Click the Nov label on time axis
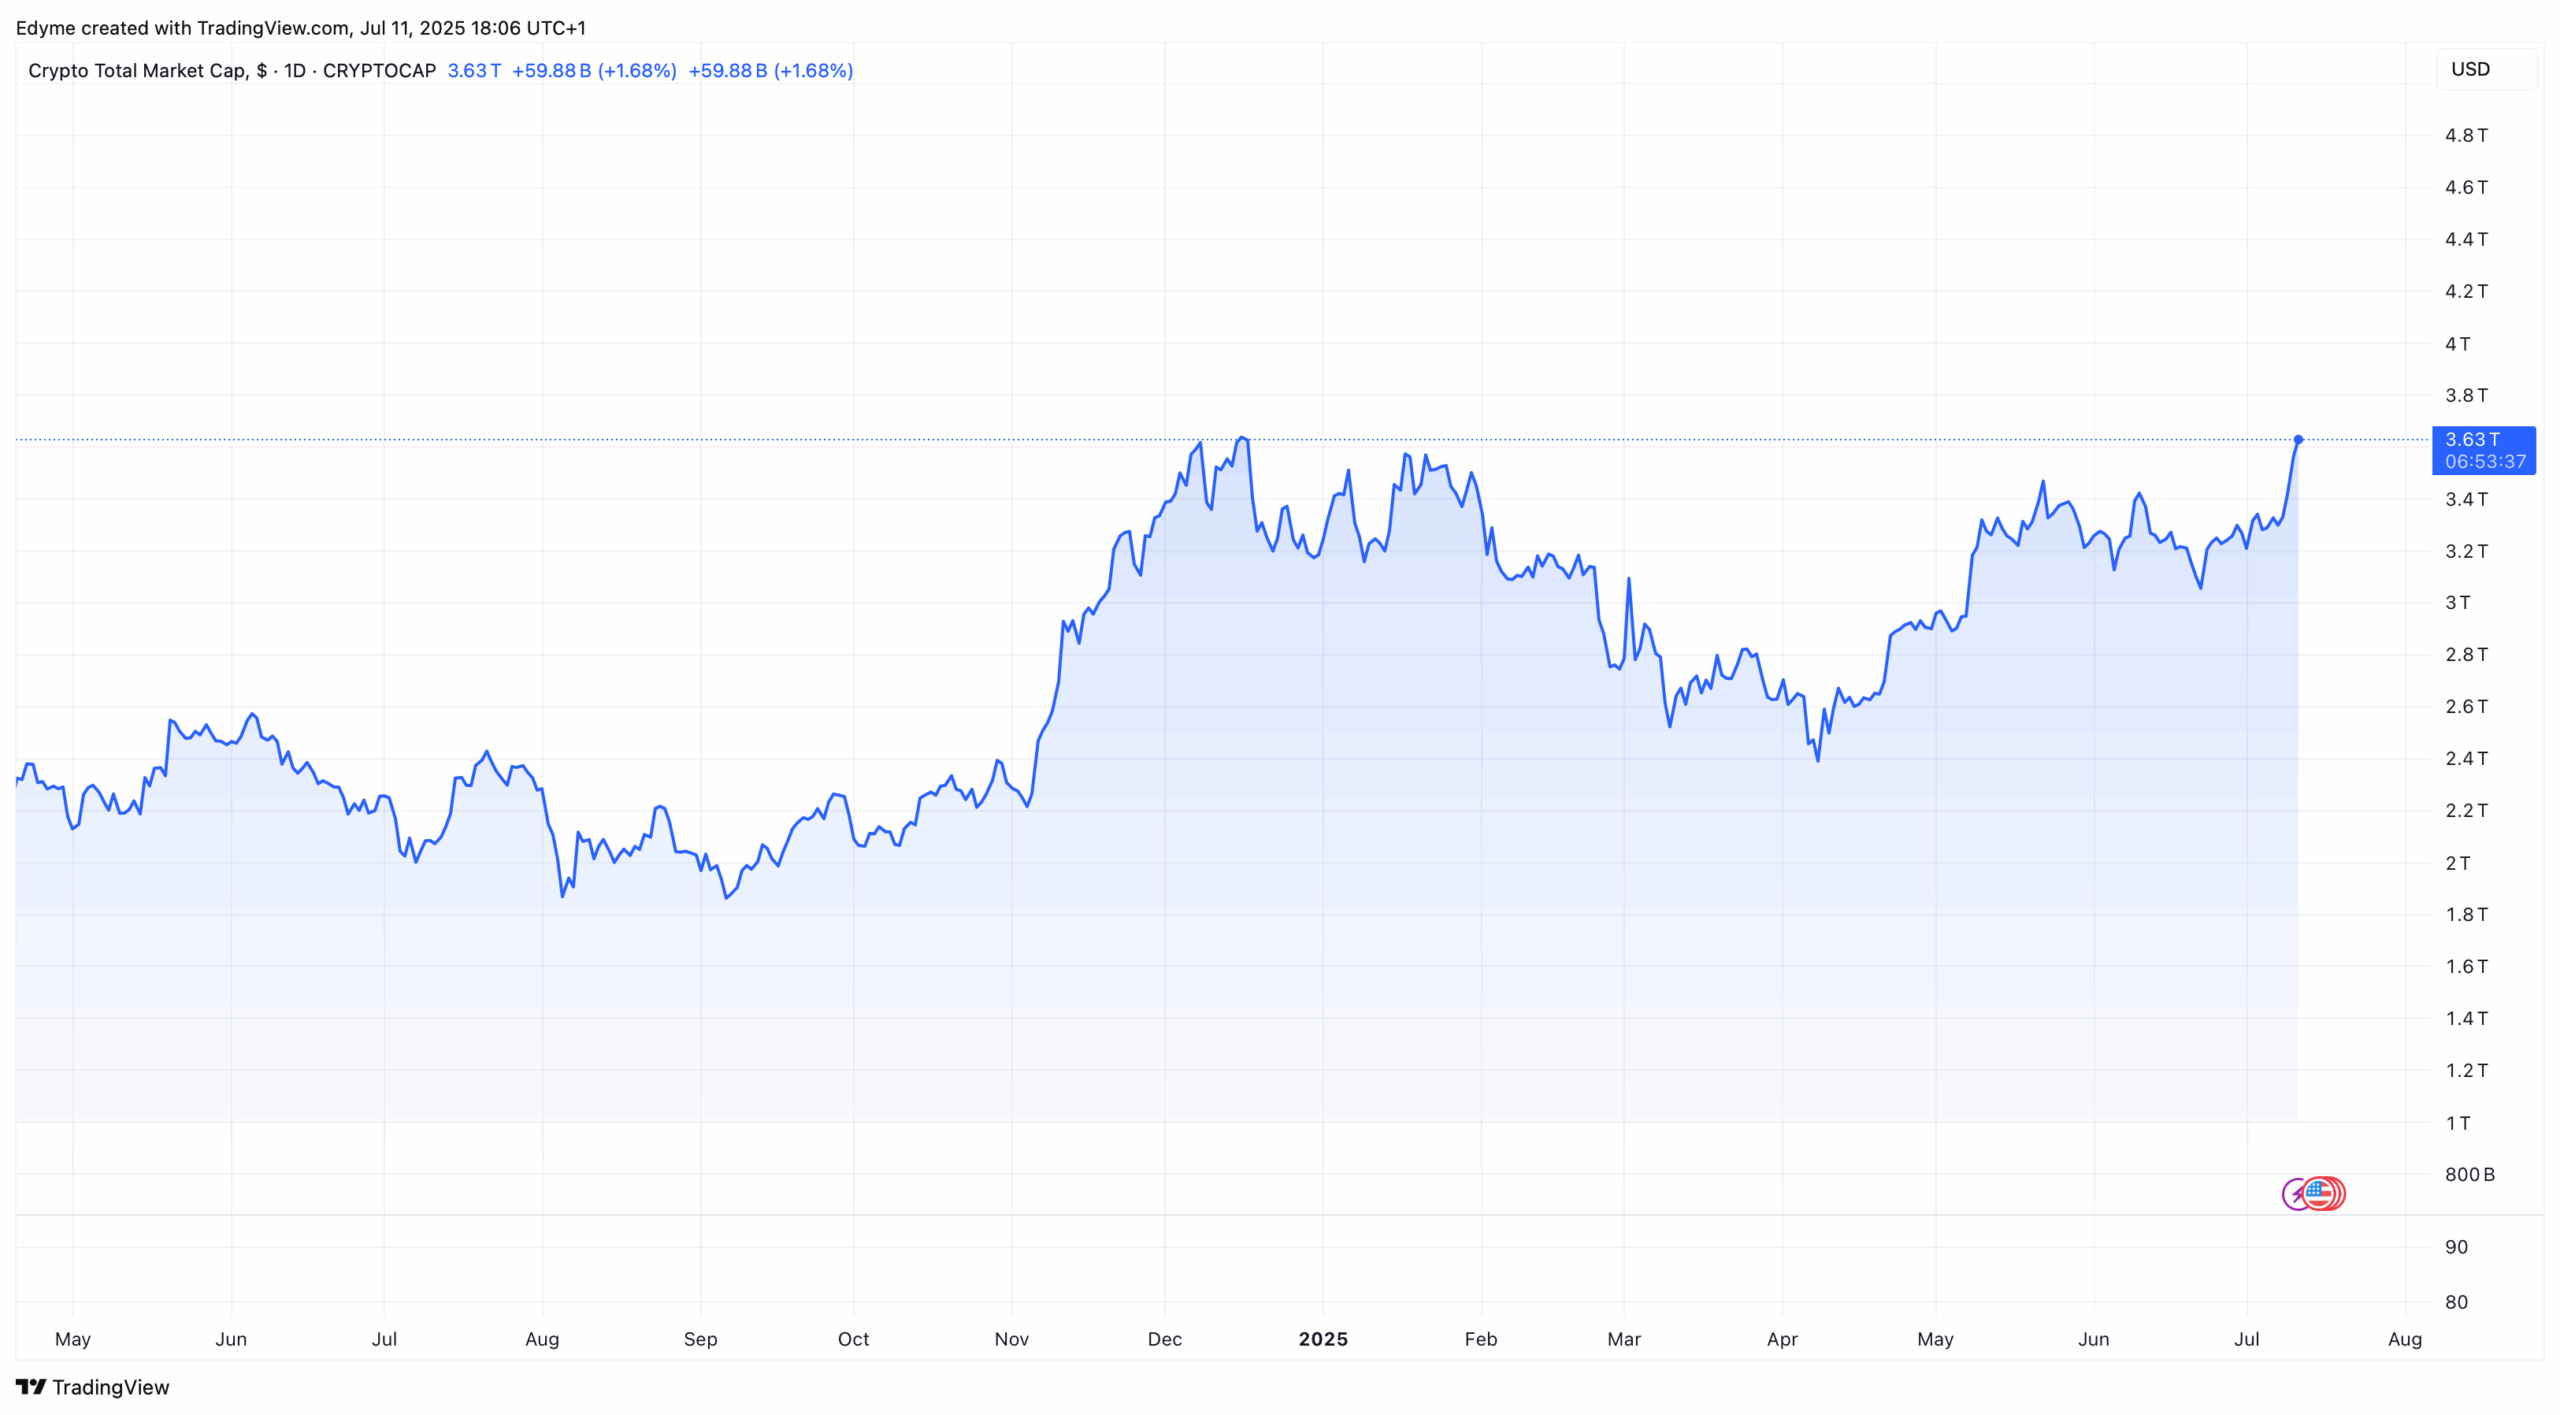2560x1415 pixels. 1011,1339
